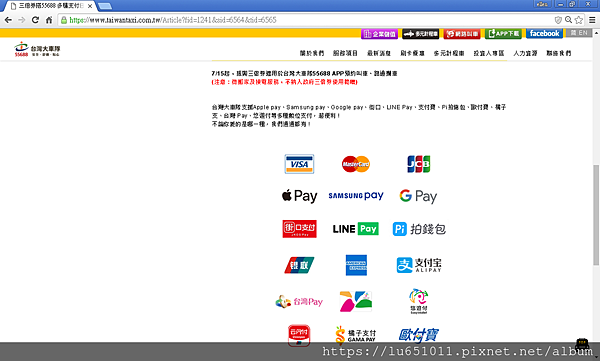Switch to simplified Chinese with 簡
The image size is (600, 361).
pos(573,33)
